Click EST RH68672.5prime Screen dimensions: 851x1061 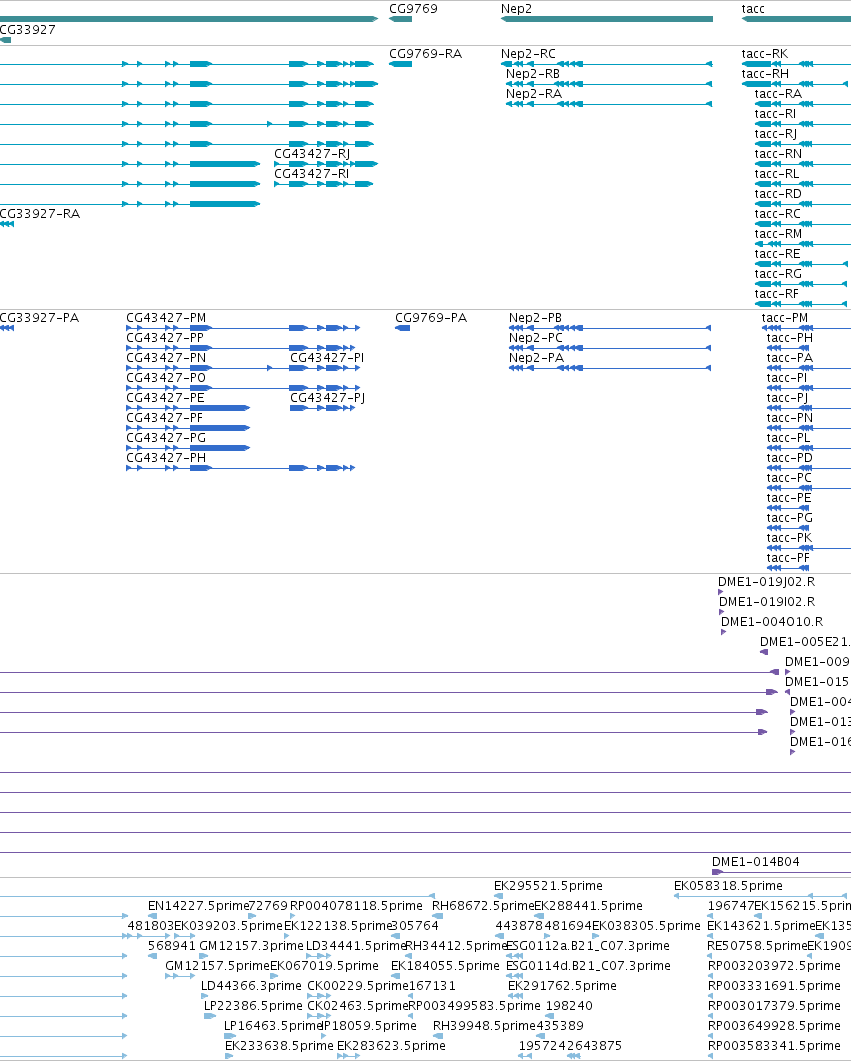[x=483, y=905]
